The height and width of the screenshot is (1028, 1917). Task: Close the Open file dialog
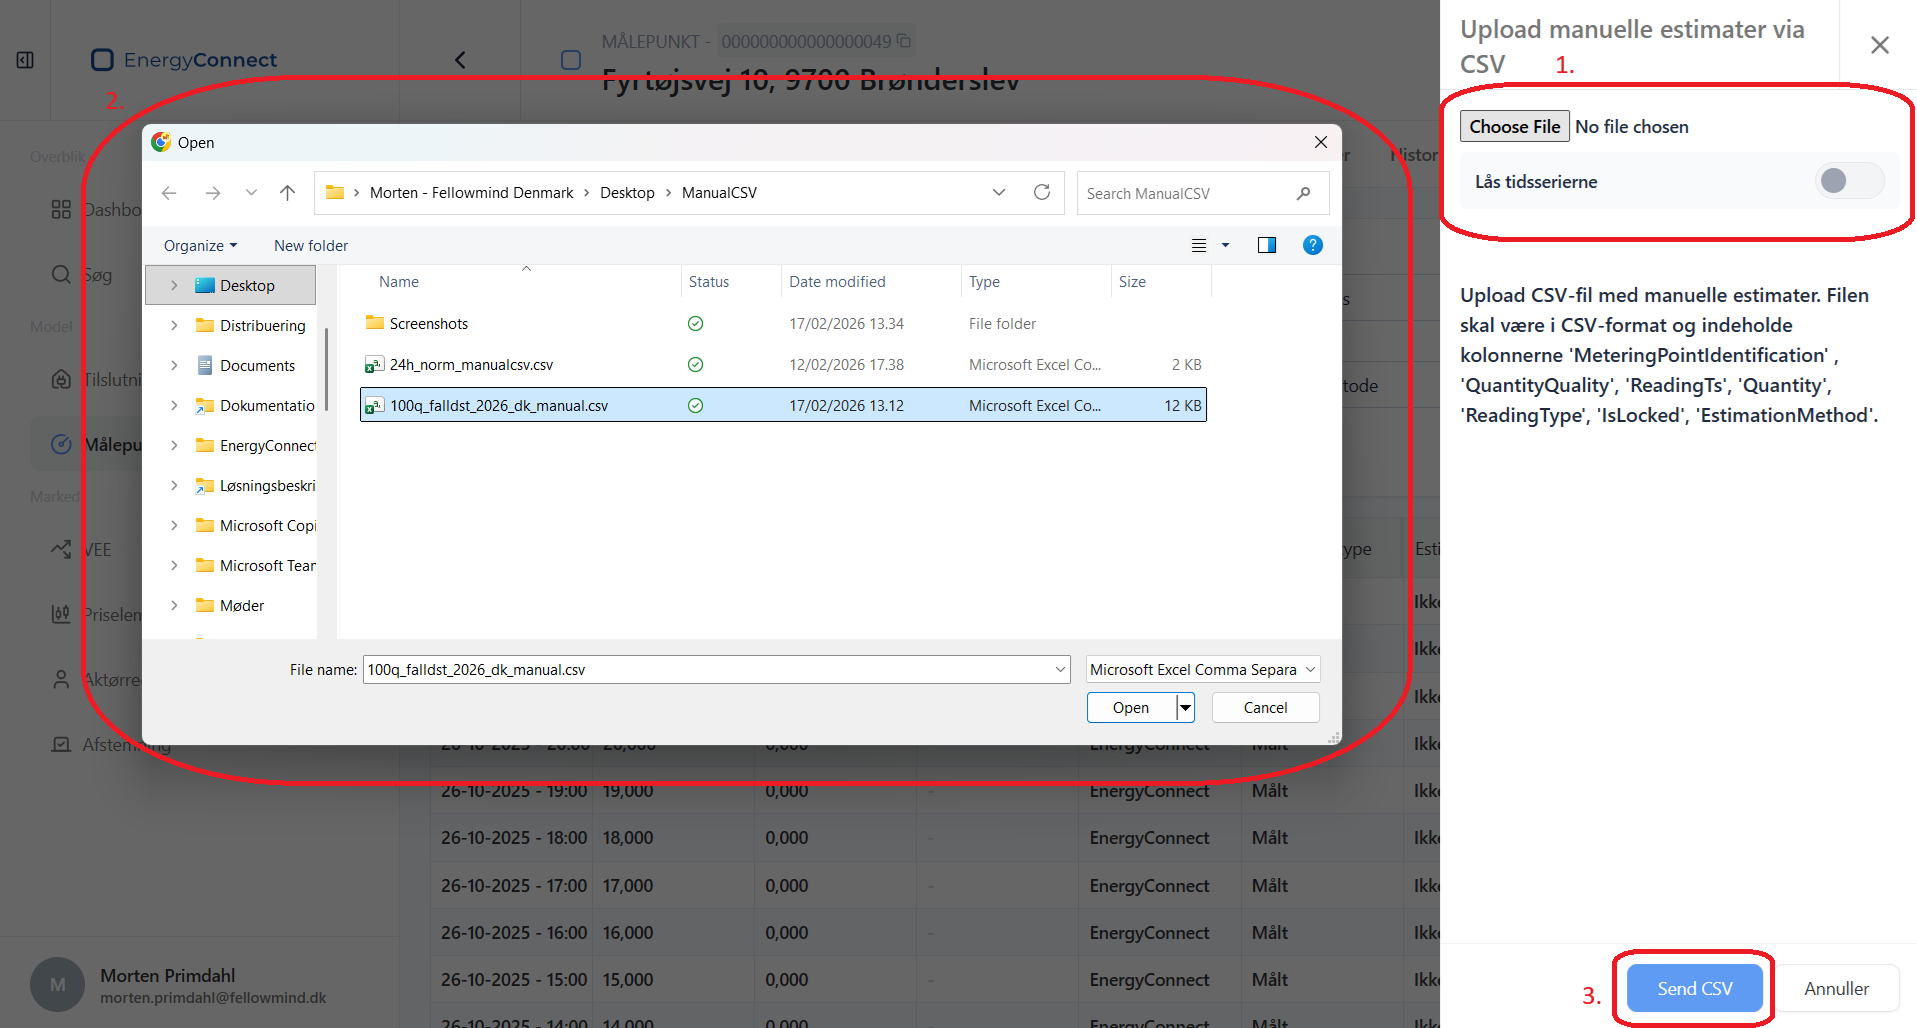pyautogui.click(x=1320, y=142)
